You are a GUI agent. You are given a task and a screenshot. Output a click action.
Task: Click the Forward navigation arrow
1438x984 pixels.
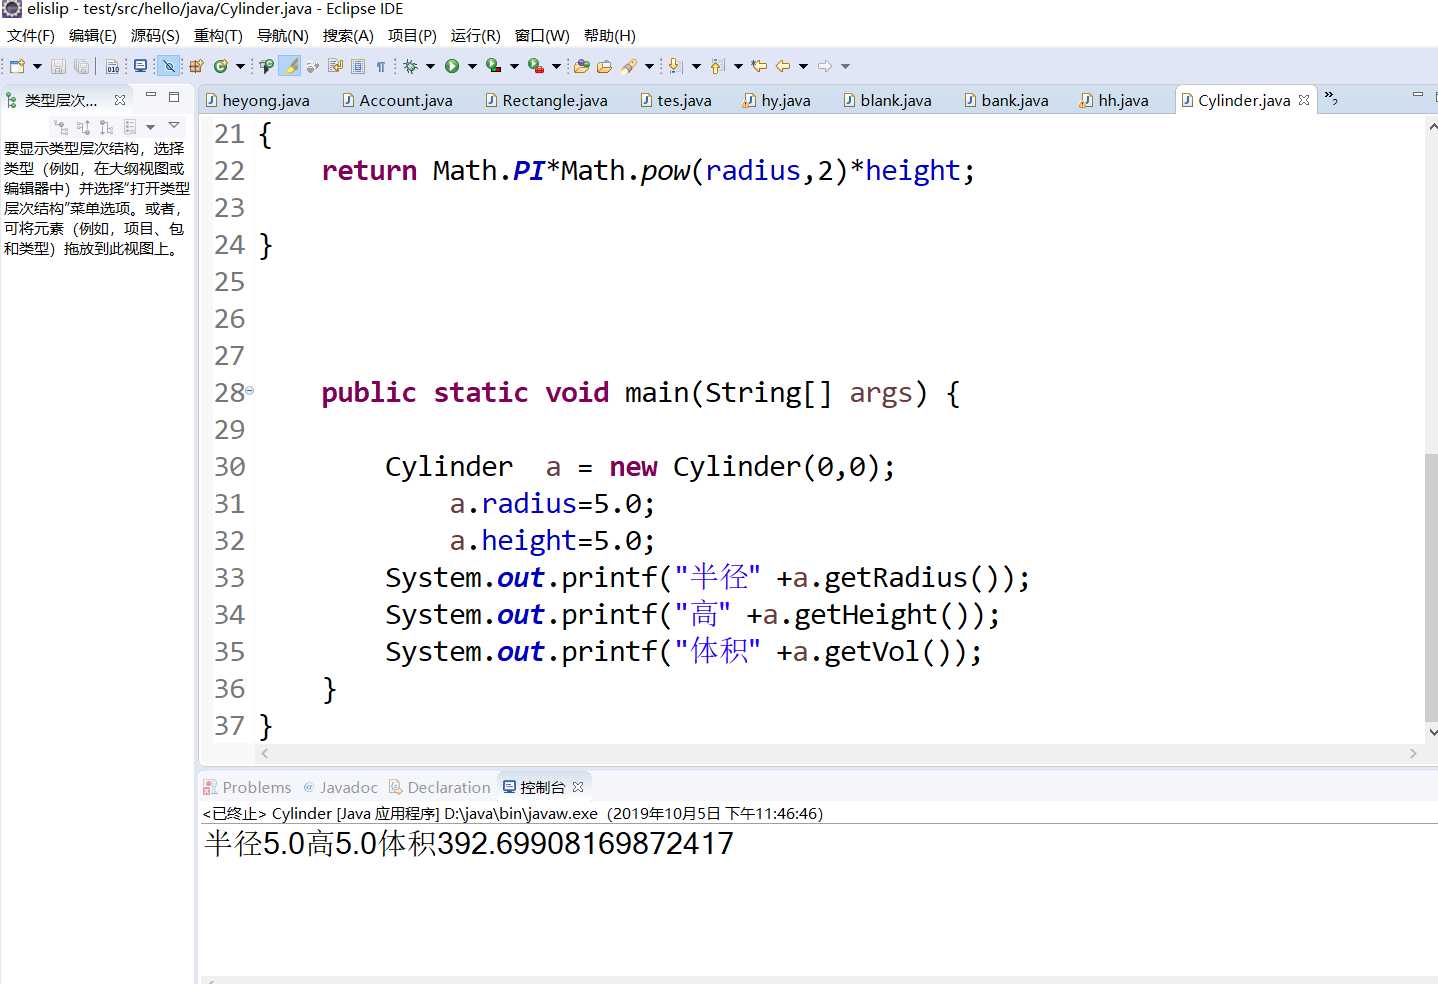click(x=825, y=66)
